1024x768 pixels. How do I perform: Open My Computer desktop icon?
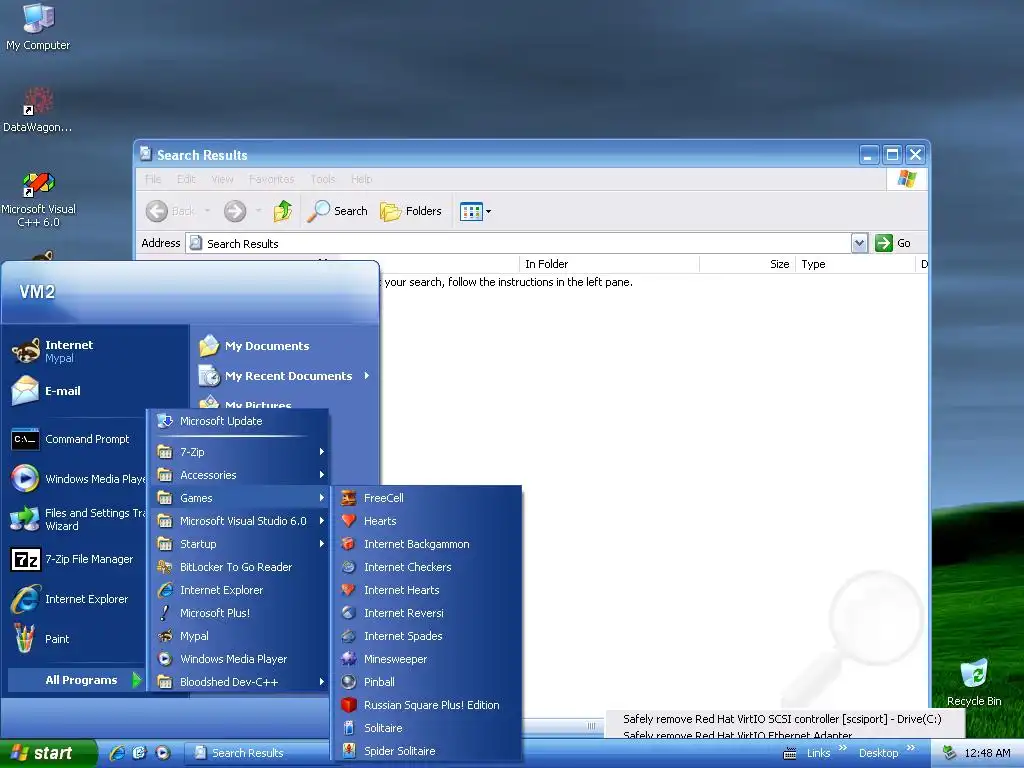38,27
